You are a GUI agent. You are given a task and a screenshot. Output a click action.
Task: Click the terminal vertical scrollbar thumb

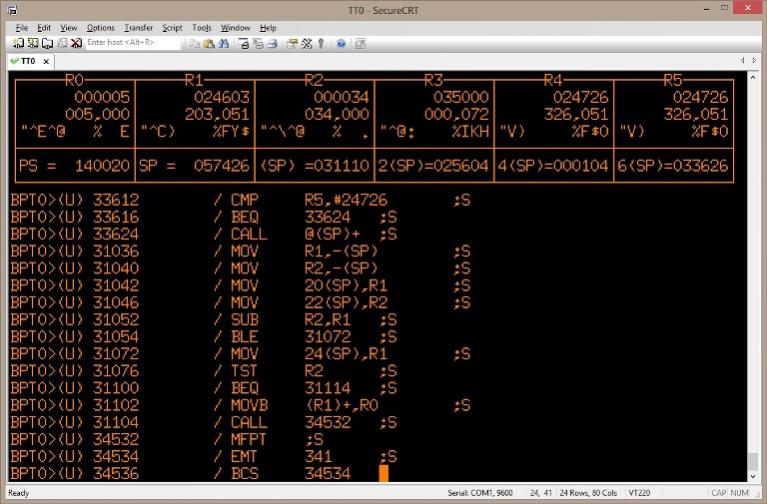(x=753, y=465)
